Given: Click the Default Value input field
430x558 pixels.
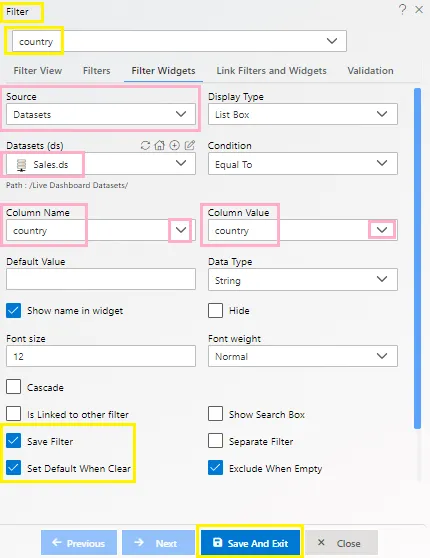Looking at the screenshot, I should 101,279.
